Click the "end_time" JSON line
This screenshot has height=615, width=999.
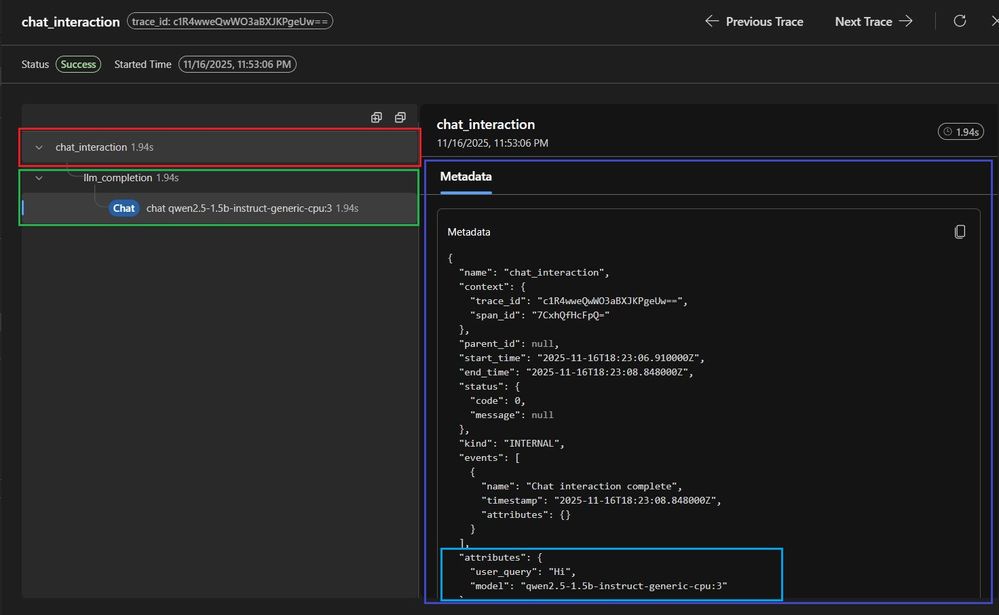point(576,372)
